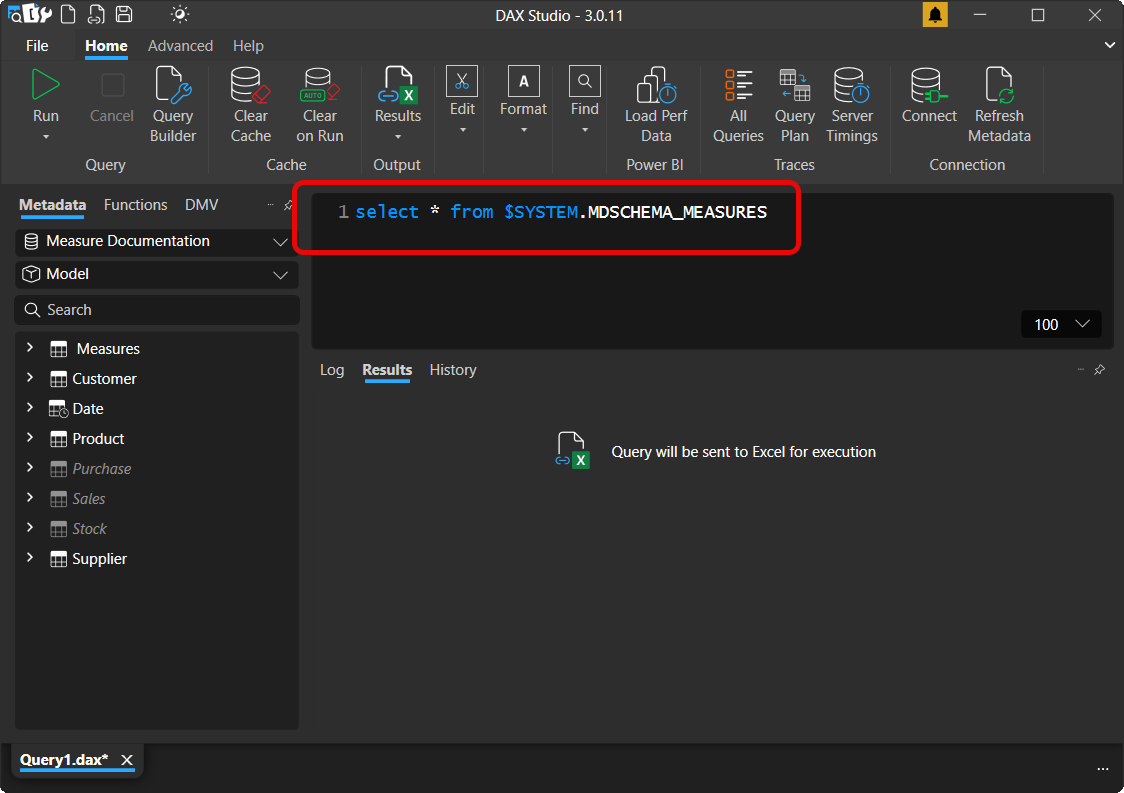Image resolution: width=1124 pixels, height=793 pixels.
Task: Expand the Stock table node
Action: pyautogui.click(x=30, y=528)
